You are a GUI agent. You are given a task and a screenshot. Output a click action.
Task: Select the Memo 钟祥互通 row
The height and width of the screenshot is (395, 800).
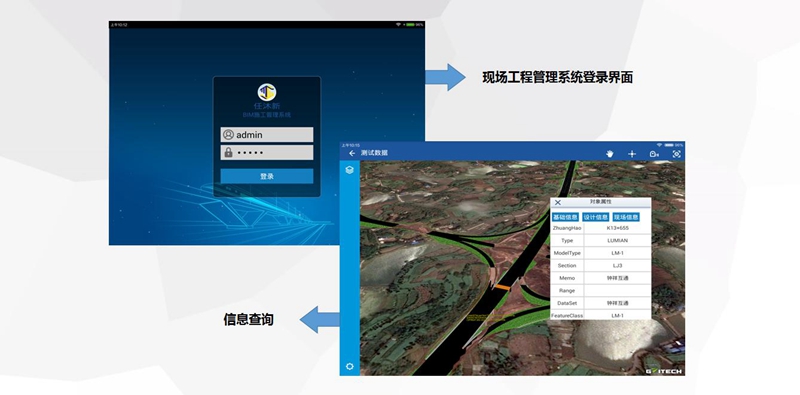(601, 278)
